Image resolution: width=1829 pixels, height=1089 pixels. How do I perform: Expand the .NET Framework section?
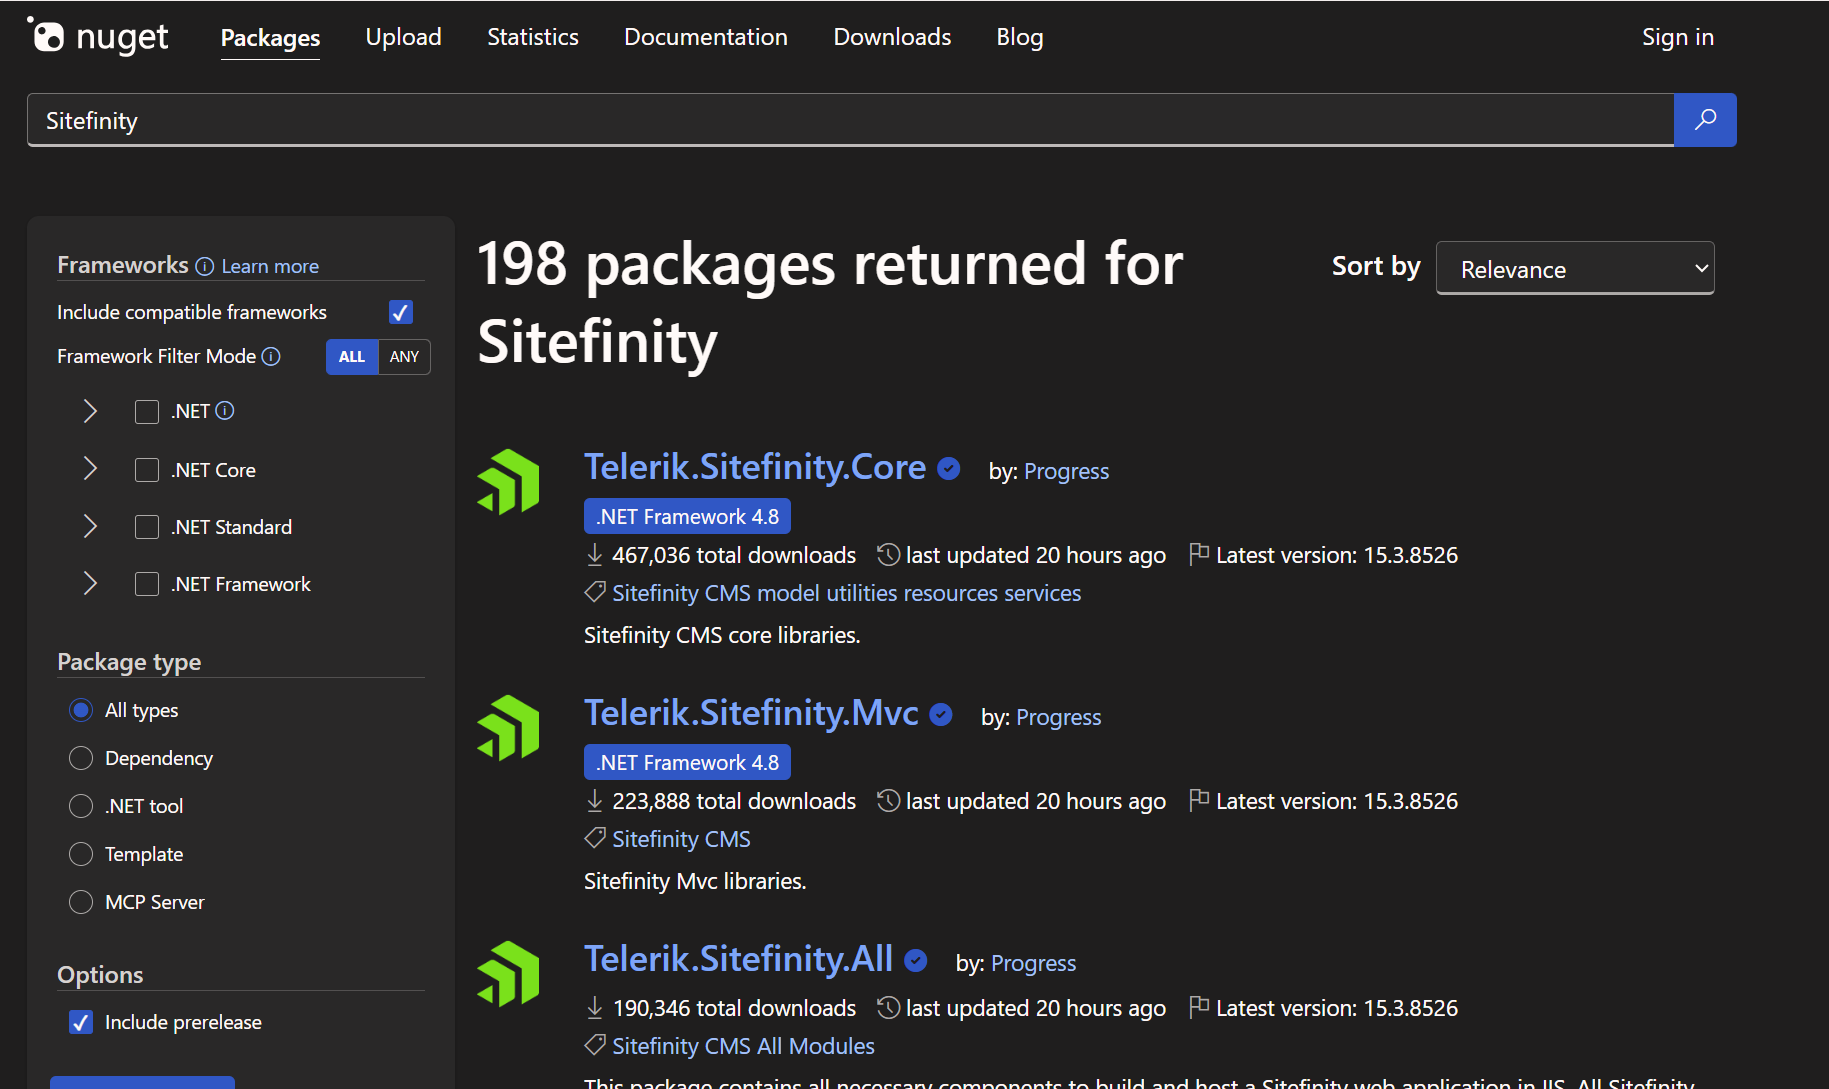click(x=89, y=583)
